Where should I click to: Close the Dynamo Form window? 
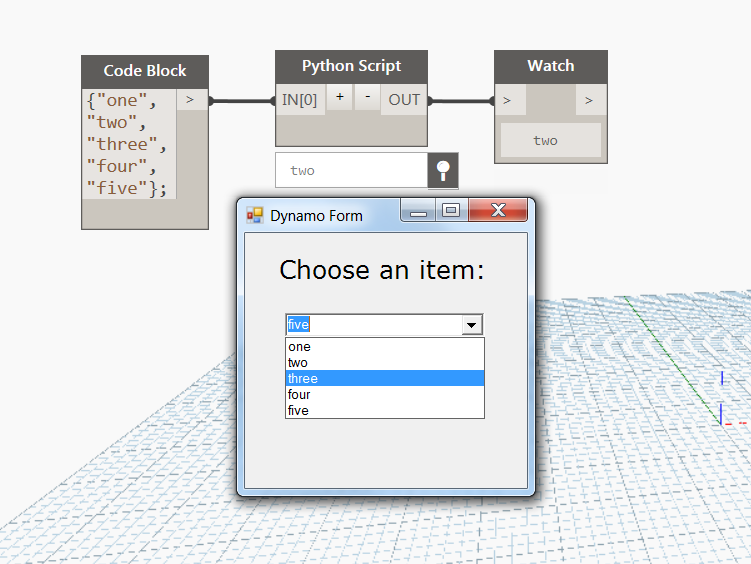[498, 211]
